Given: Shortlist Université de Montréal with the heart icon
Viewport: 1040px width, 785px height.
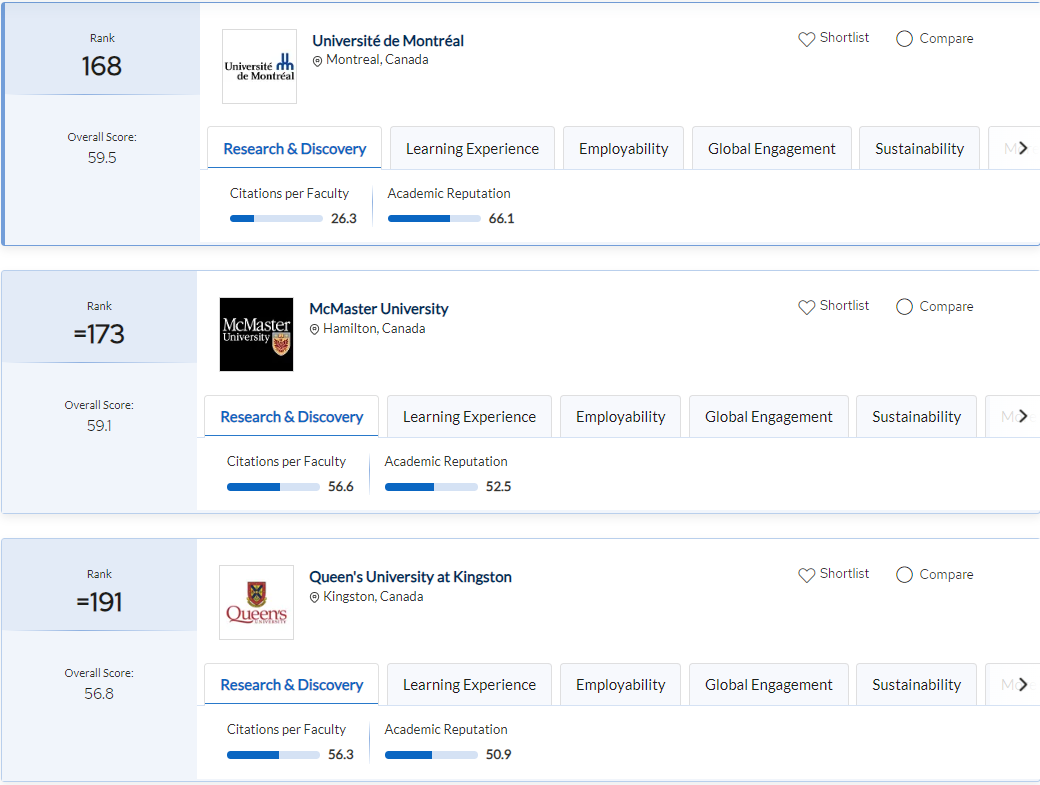Looking at the screenshot, I should tap(807, 39).
